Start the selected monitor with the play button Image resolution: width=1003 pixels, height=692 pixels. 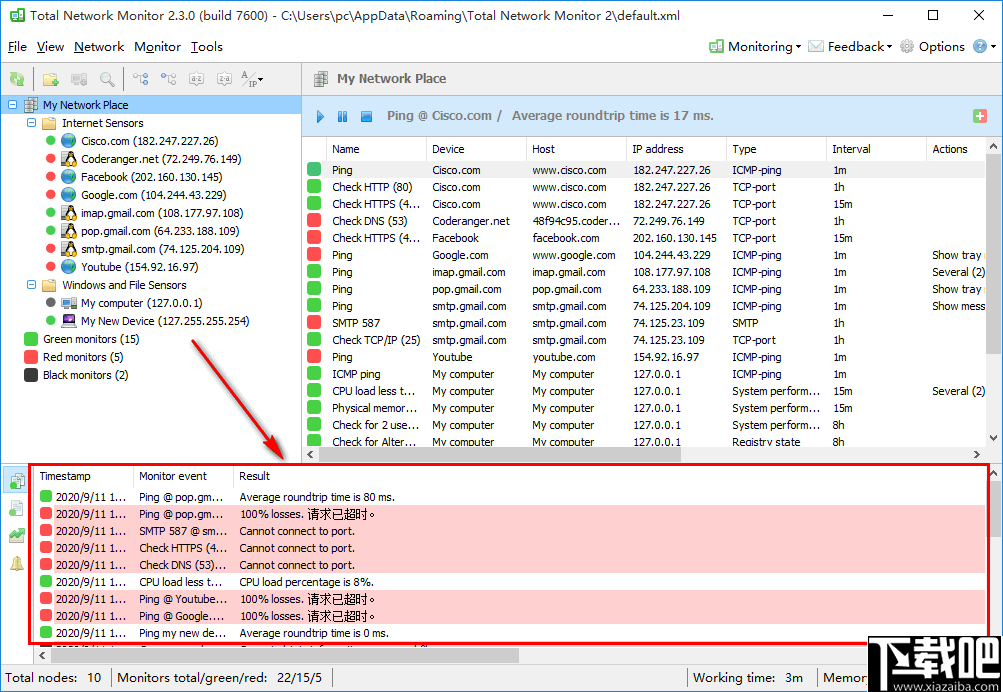[x=319, y=116]
